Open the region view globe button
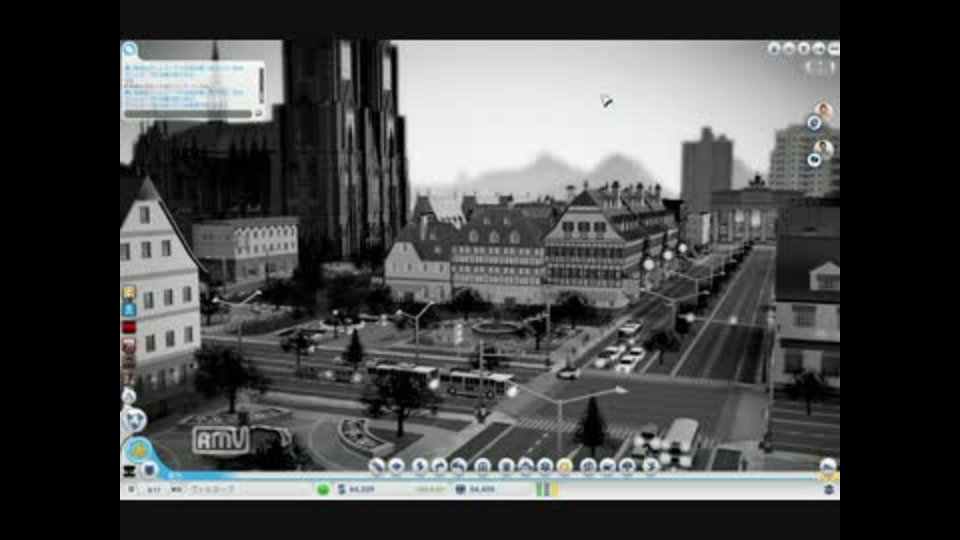This screenshot has height=540, width=960. [133, 421]
